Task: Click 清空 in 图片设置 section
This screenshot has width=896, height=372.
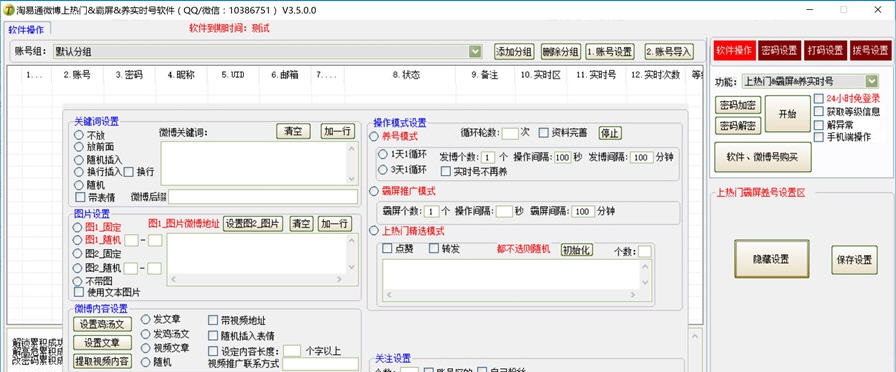Action: coord(302,223)
